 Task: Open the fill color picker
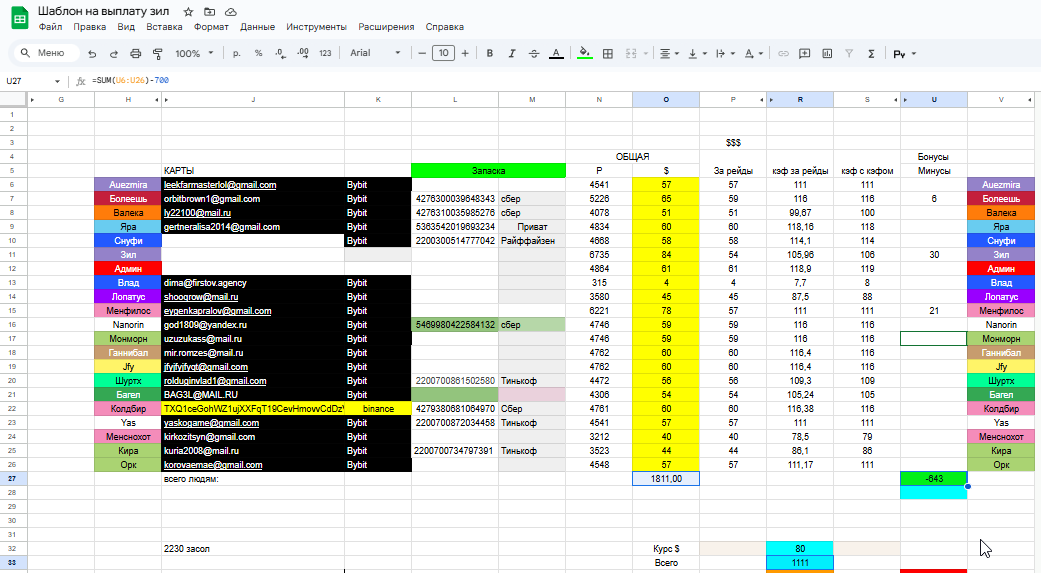[584, 53]
